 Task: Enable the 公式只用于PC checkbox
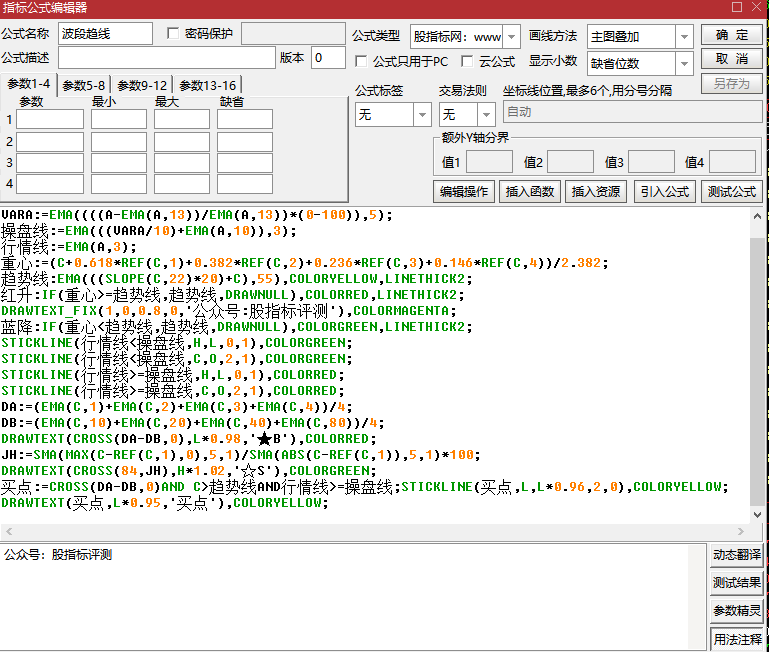click(361, 61)
